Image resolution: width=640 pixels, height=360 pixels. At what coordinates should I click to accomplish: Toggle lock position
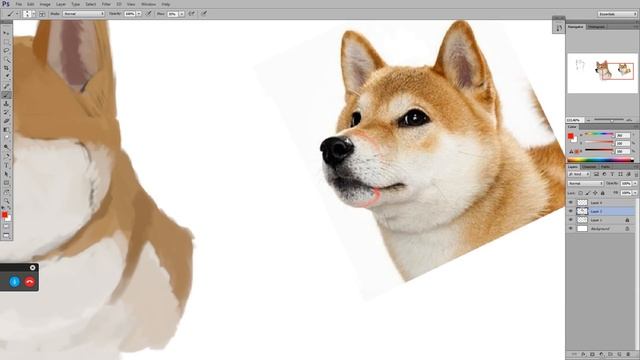pyautogui.click(x=595, y=193)
